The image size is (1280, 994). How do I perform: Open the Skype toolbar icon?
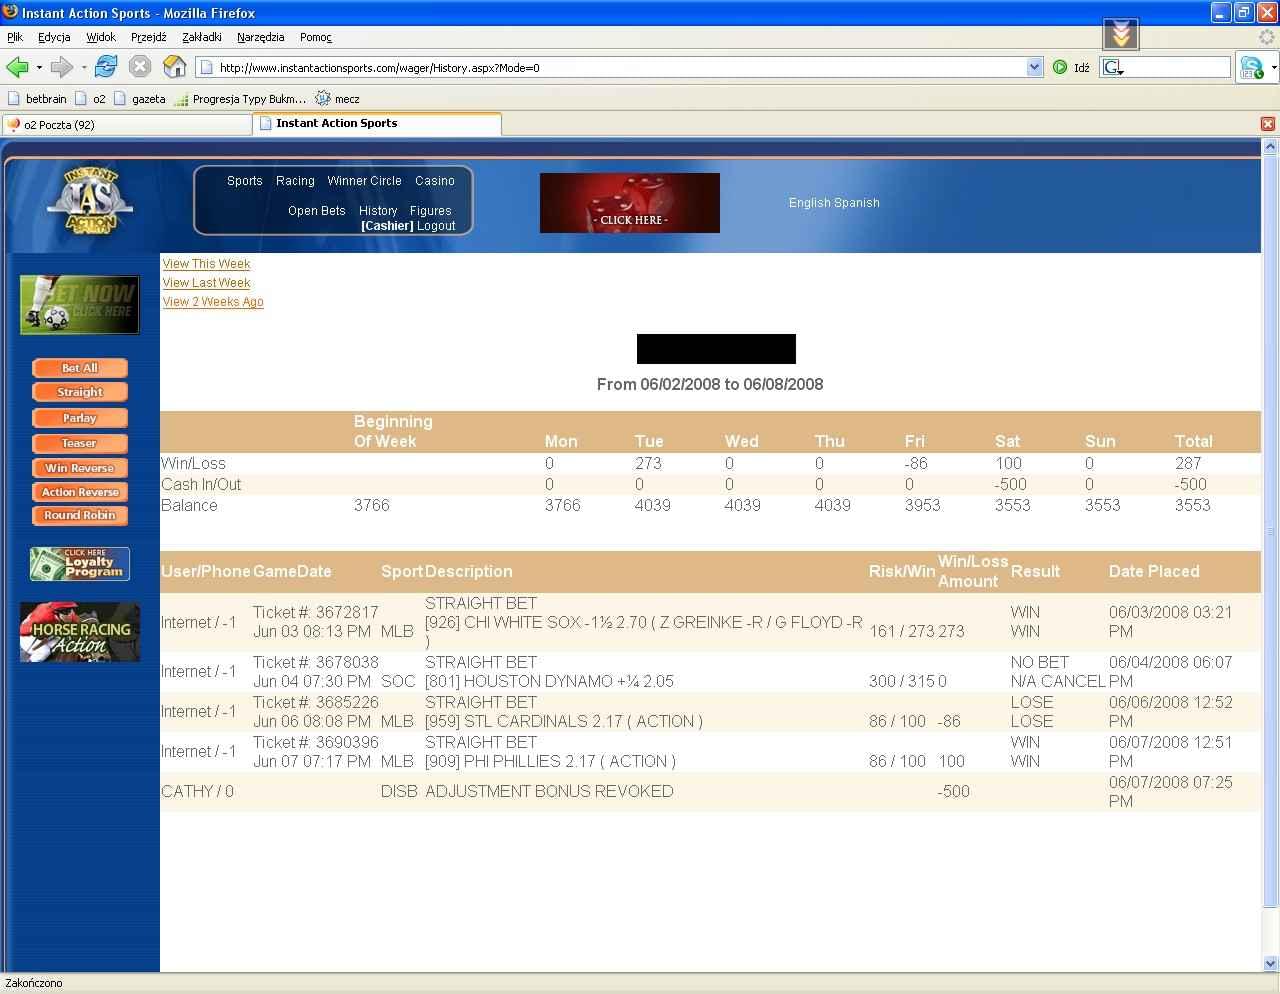coord(1251,67)
